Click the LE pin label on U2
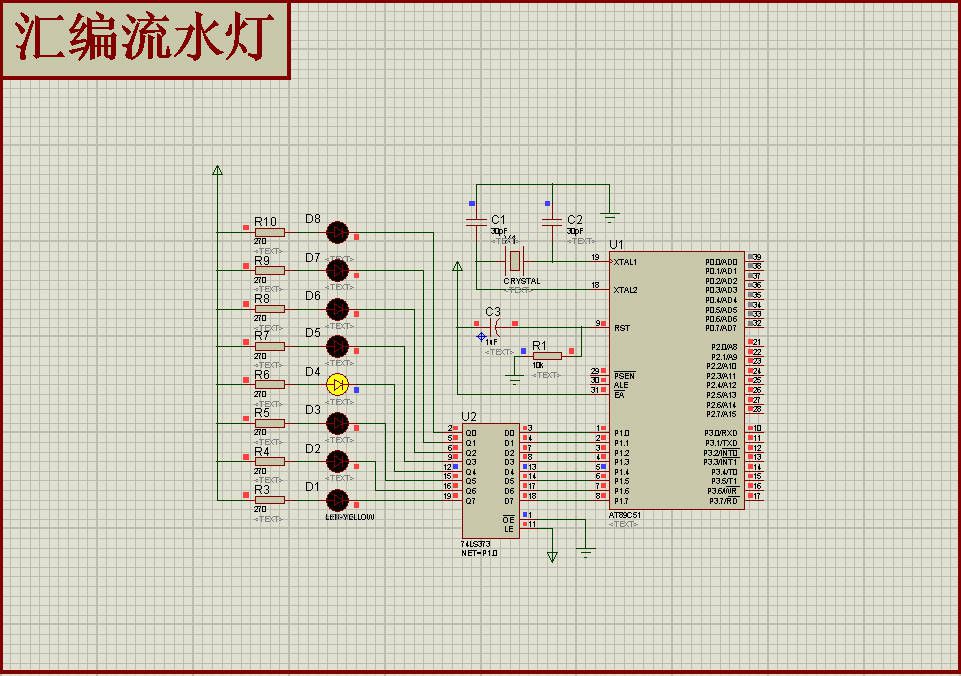This screenshot has width=961, height=676. (509, 529)
